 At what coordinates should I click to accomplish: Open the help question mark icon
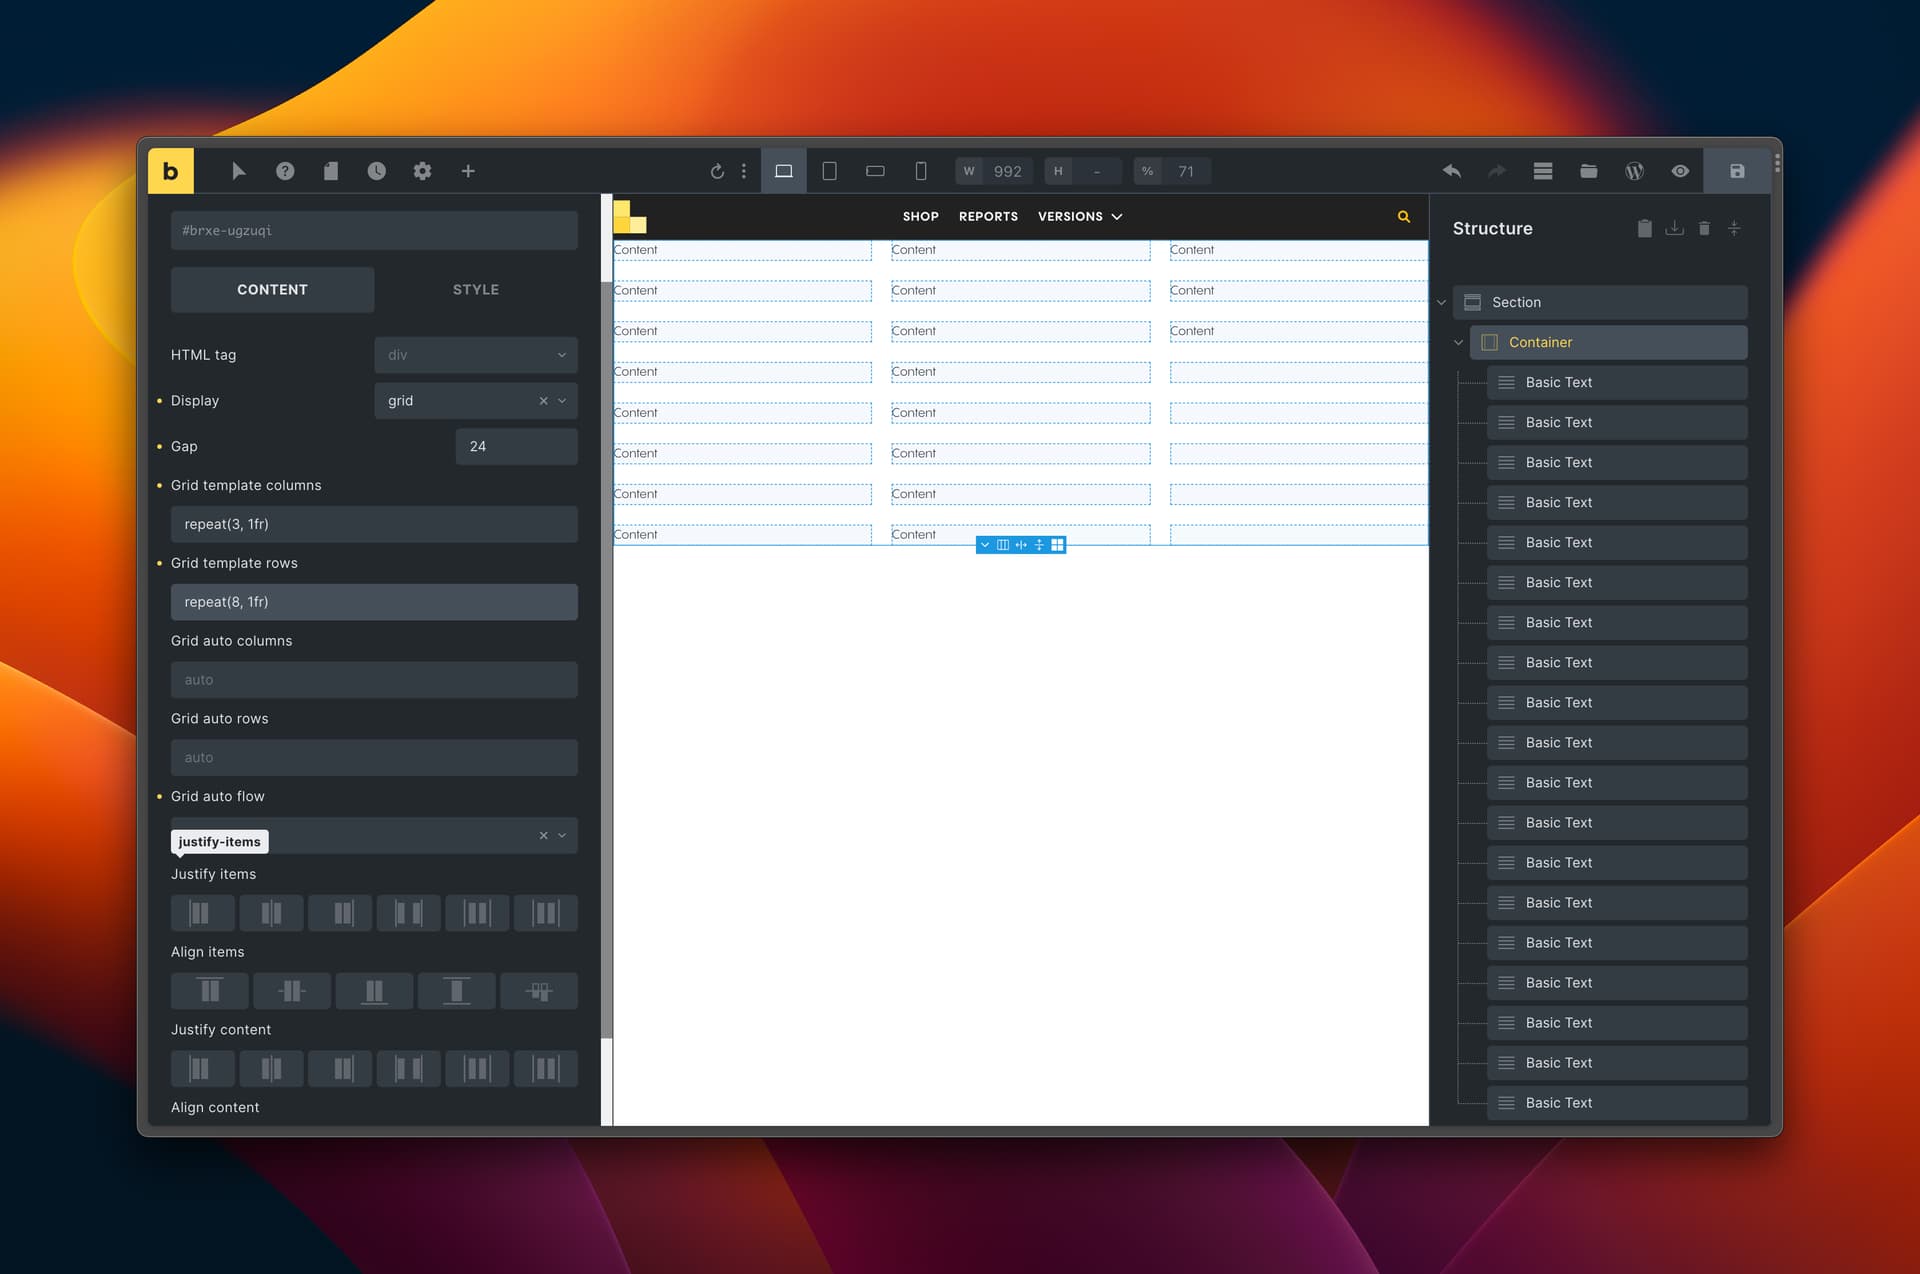(x=285, y=171)
